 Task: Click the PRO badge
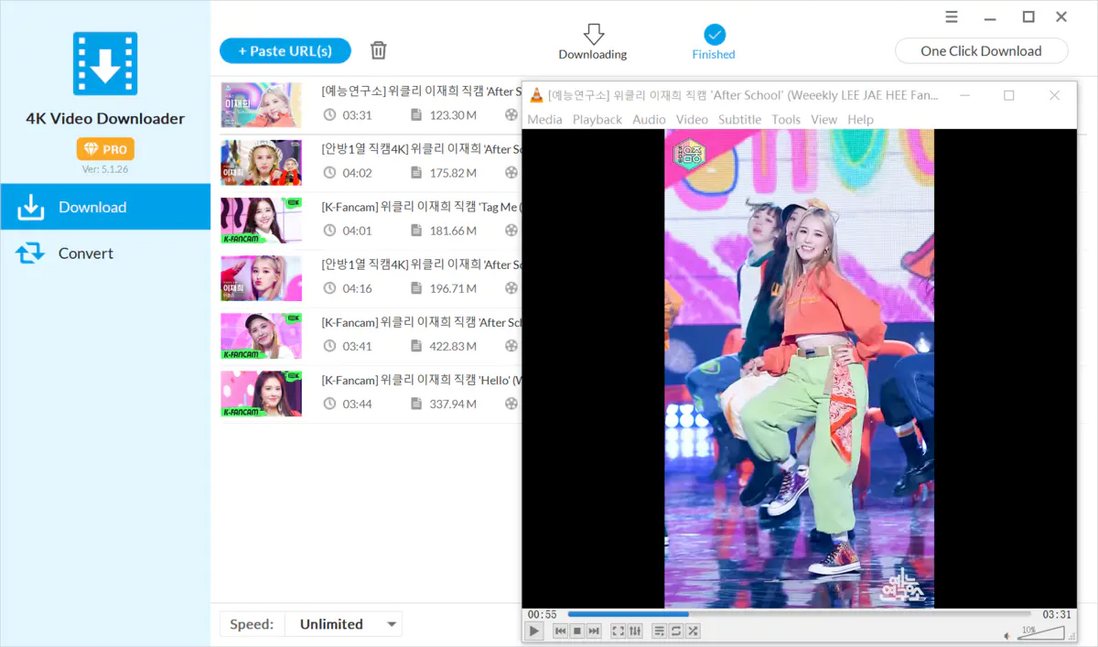point(105,149)
